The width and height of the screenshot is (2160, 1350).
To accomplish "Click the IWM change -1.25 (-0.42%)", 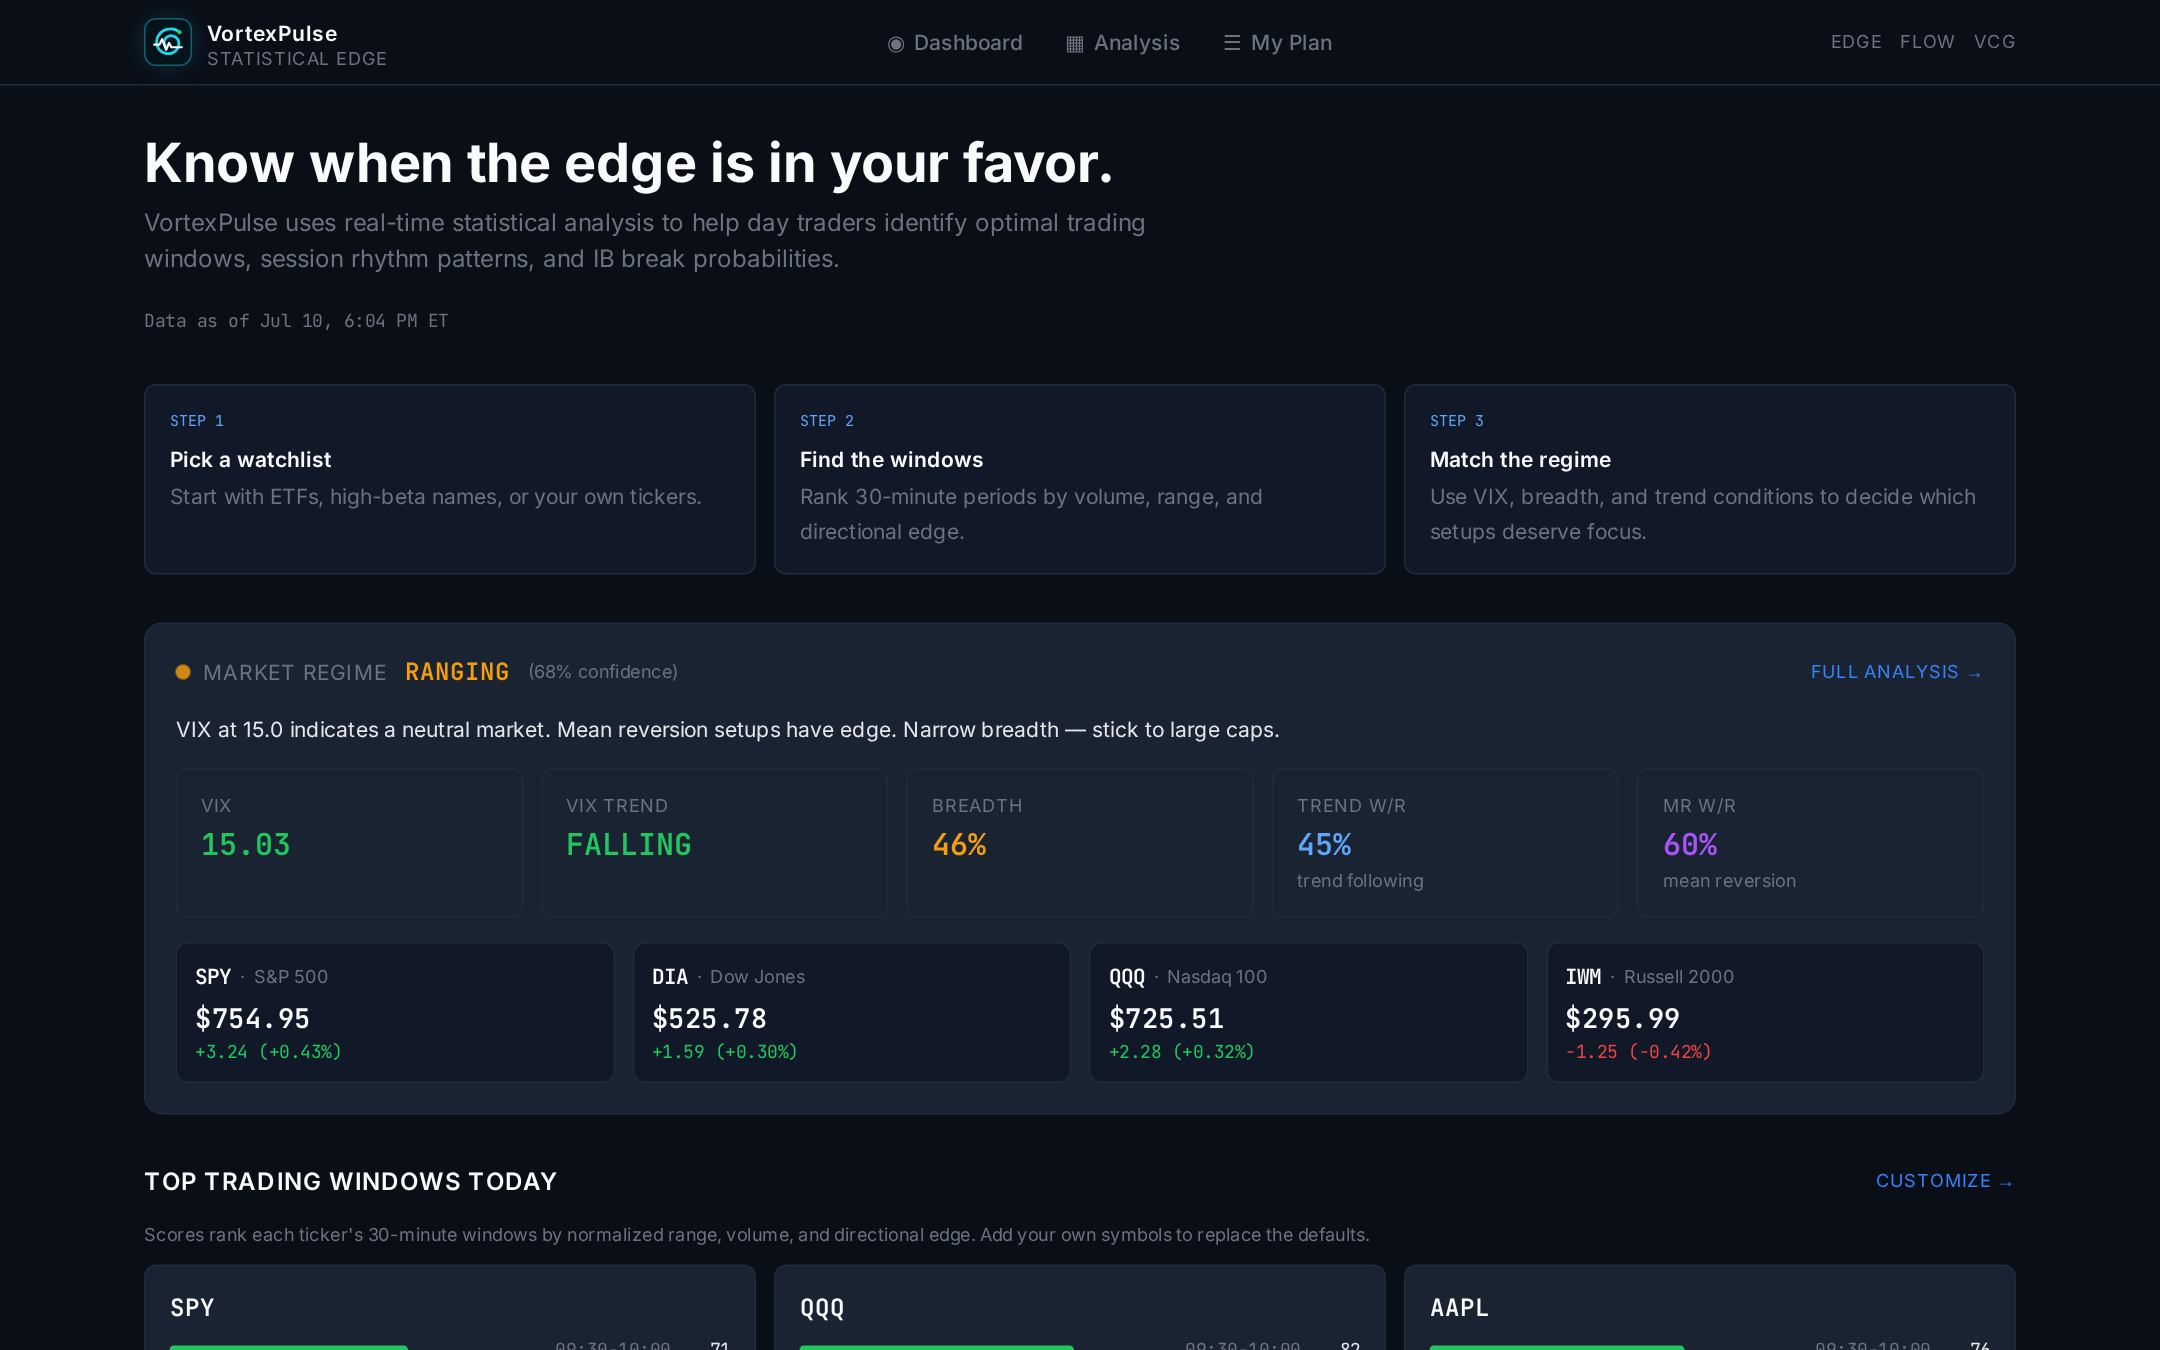I will point(1638,1052).
